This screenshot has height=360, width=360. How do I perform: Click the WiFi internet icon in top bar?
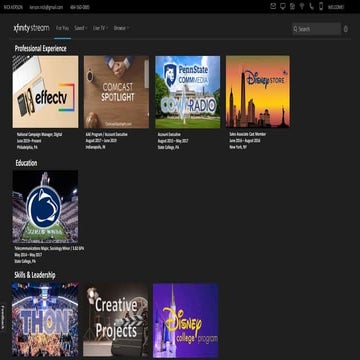302,6
